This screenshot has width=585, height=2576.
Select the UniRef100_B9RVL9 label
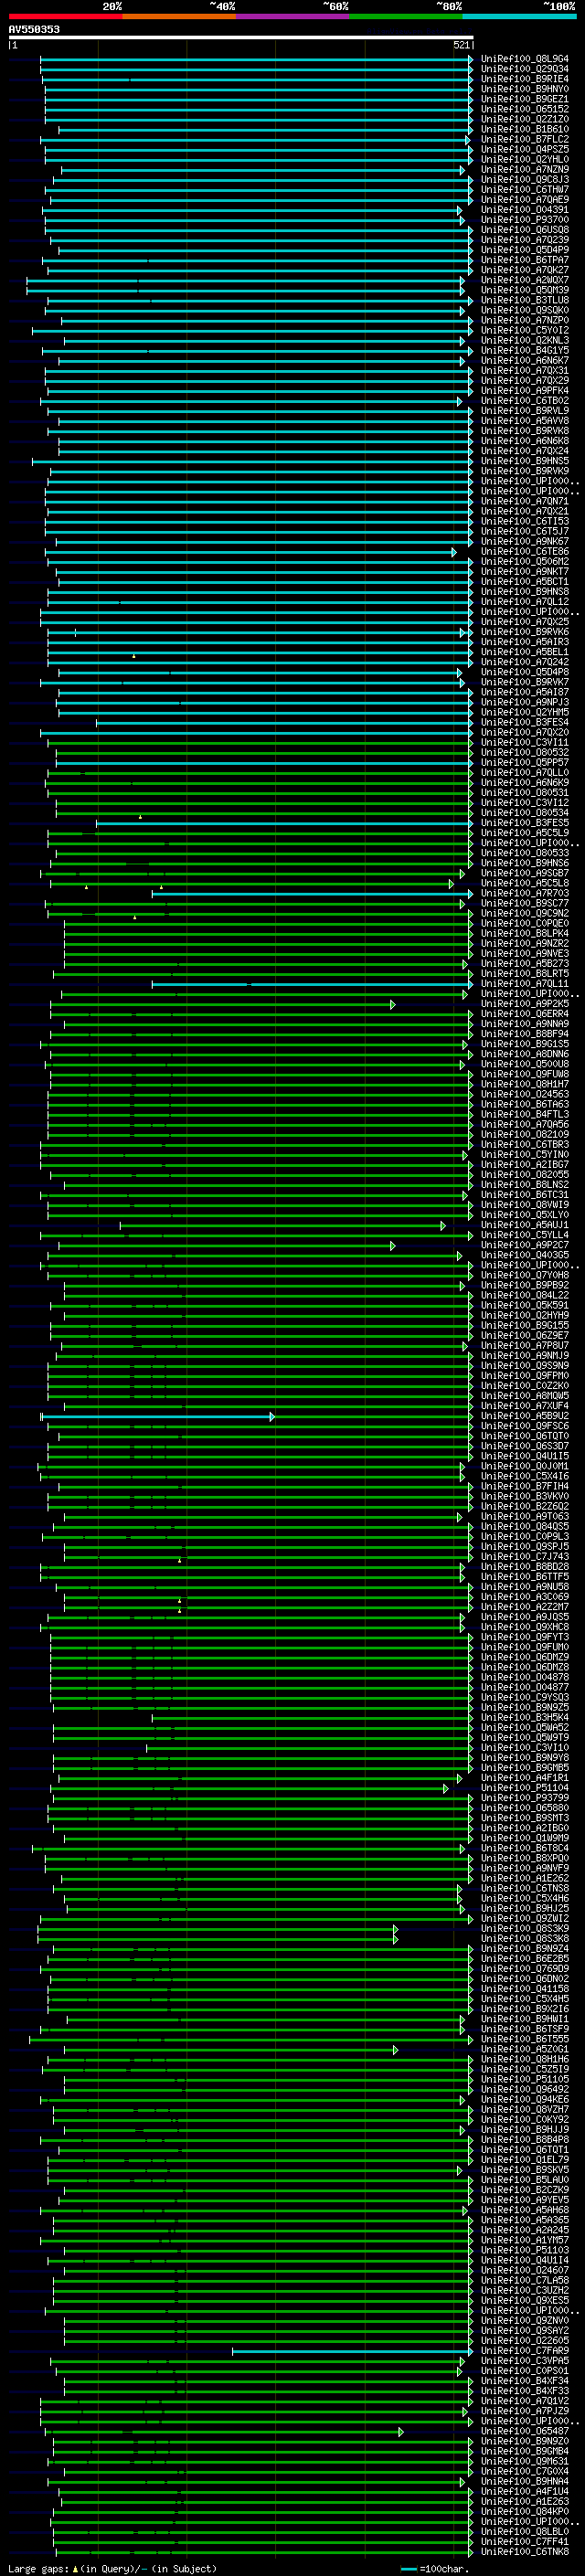click(525, 411)
